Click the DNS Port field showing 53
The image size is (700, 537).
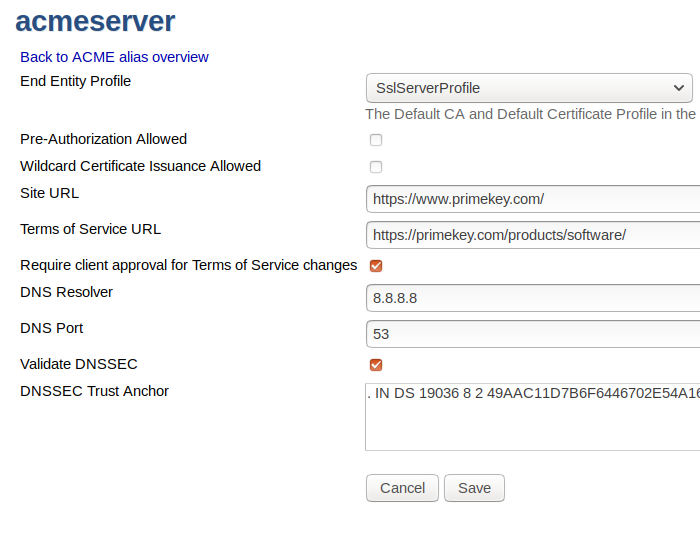click(532, 334)
